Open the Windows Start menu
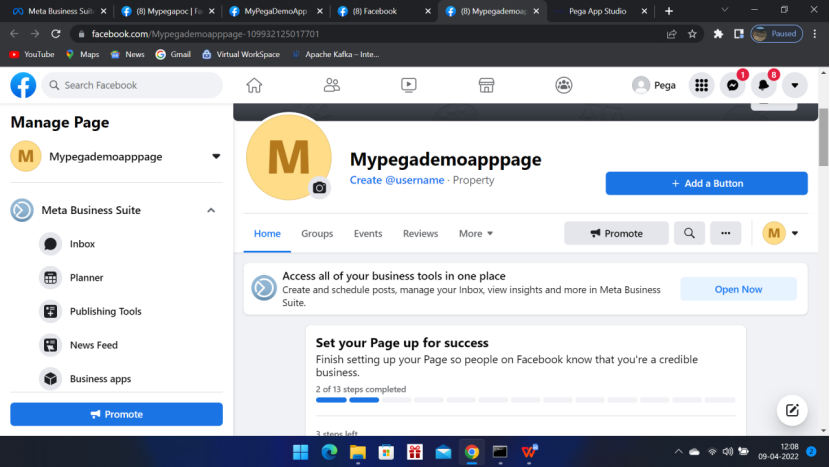Viewport: 830px width, 467px height. [301, 452]
